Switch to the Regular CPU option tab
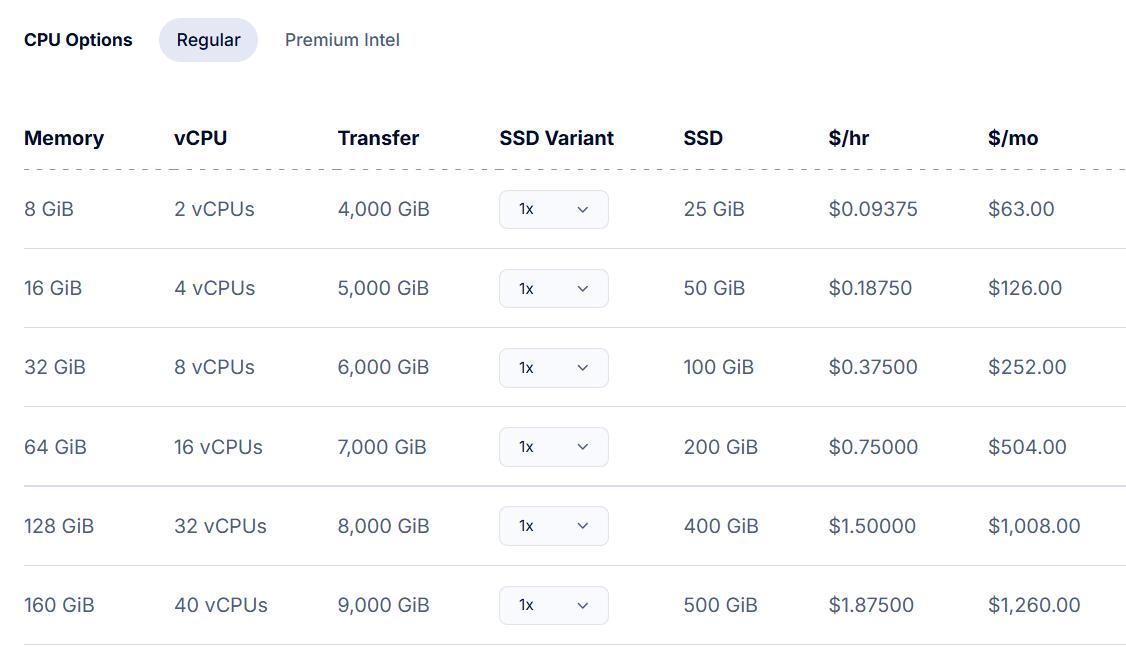Screen dimensions: 1126x658 pyautogui.click(x=208, y=40)
